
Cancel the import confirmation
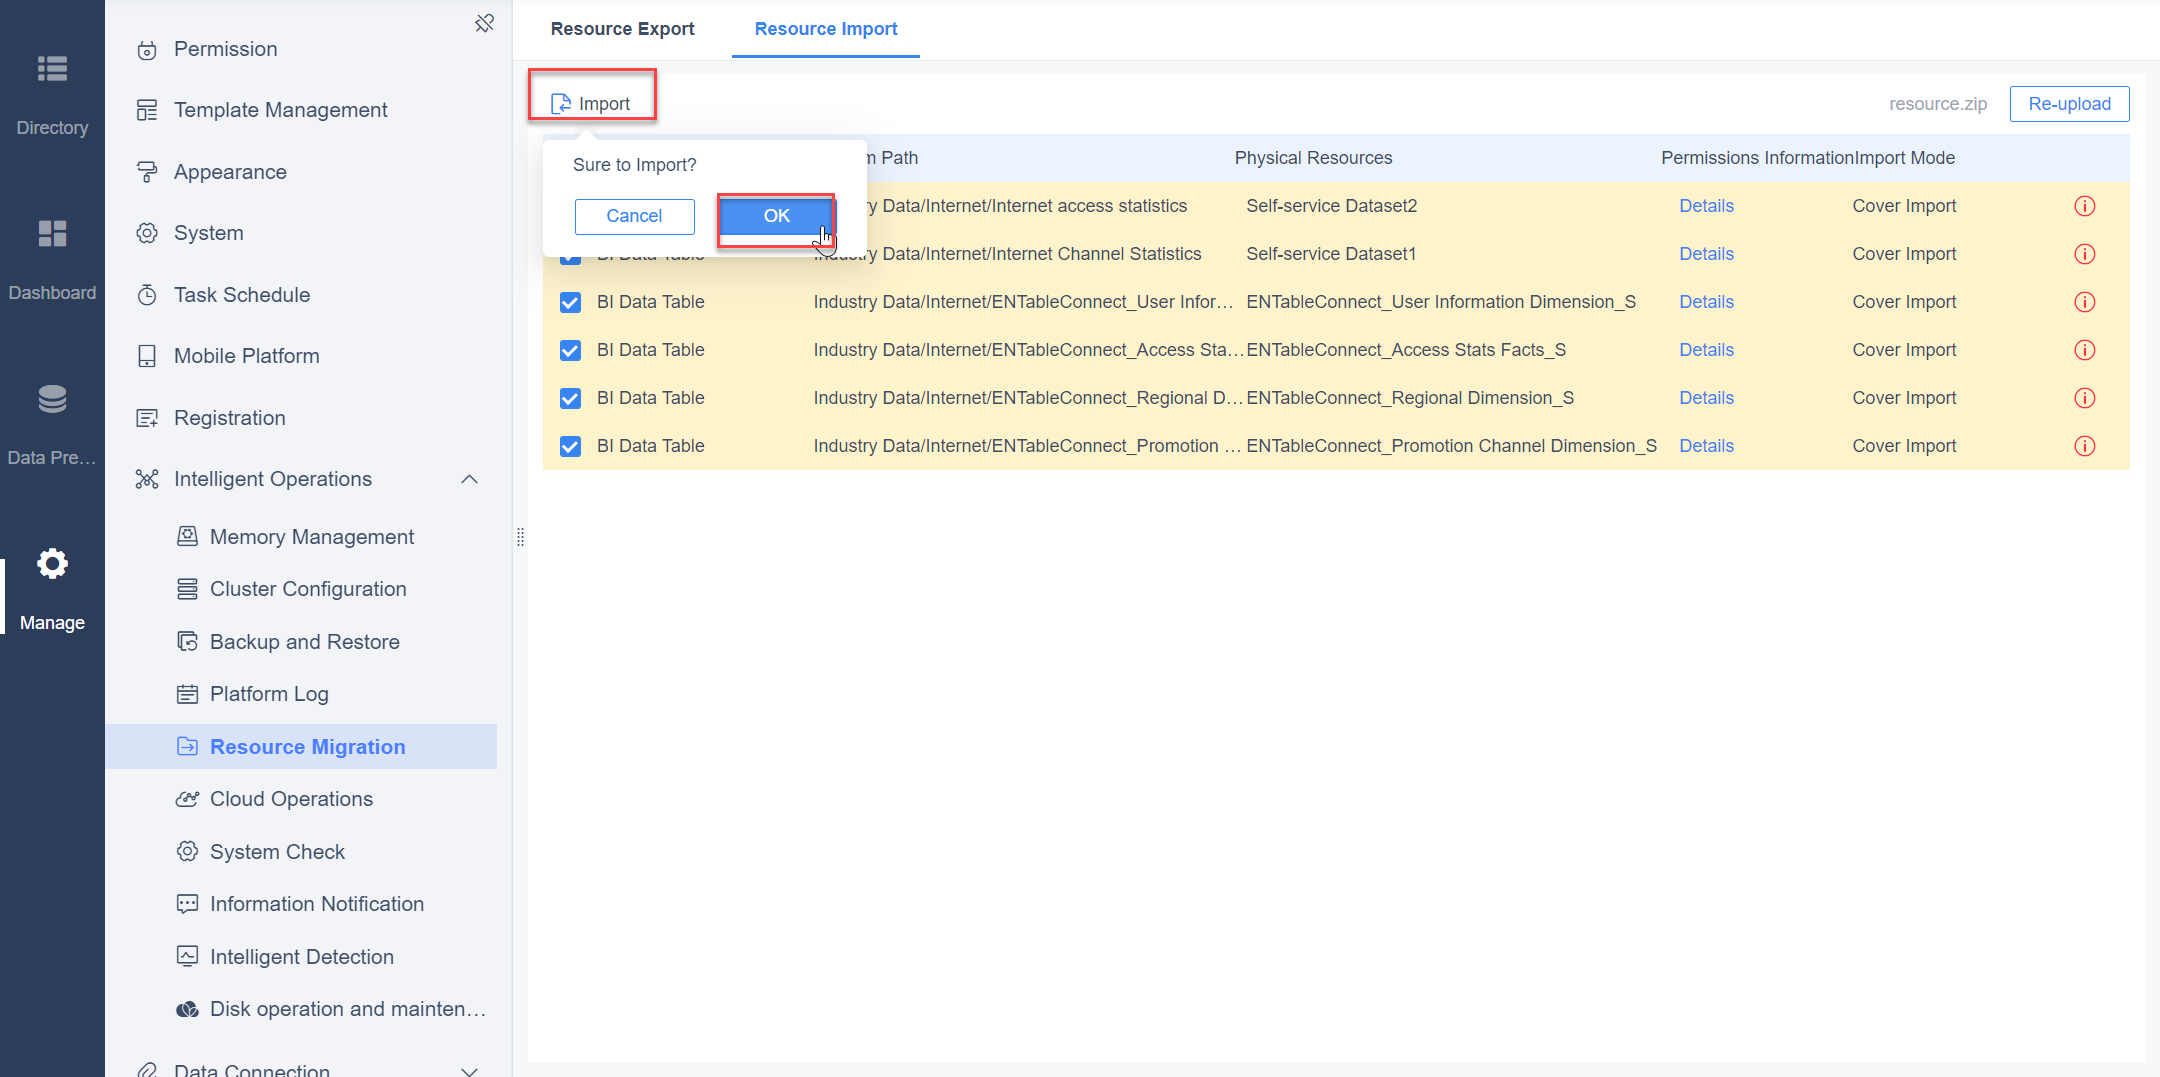634,216
